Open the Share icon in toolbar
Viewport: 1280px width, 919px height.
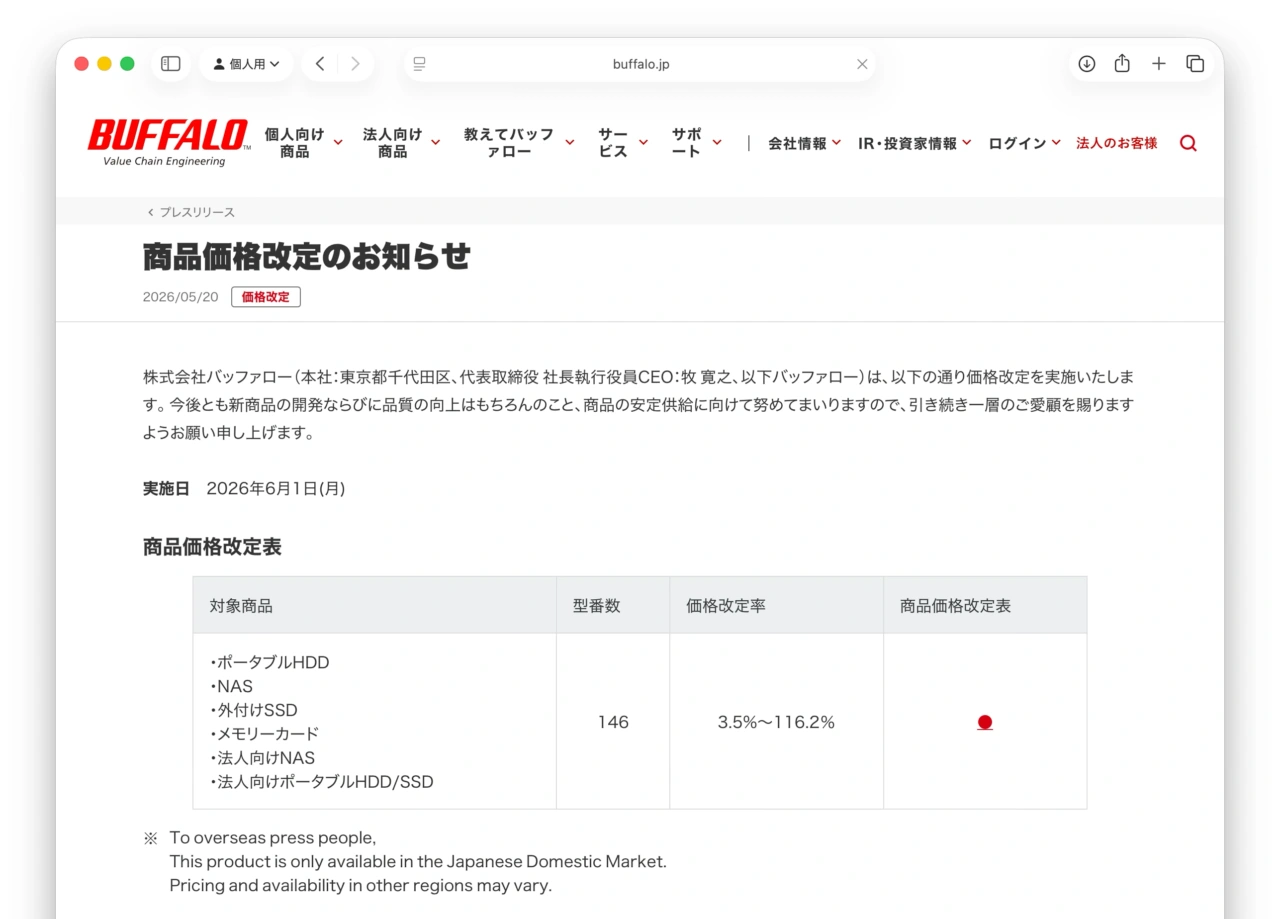point(1122,64)
